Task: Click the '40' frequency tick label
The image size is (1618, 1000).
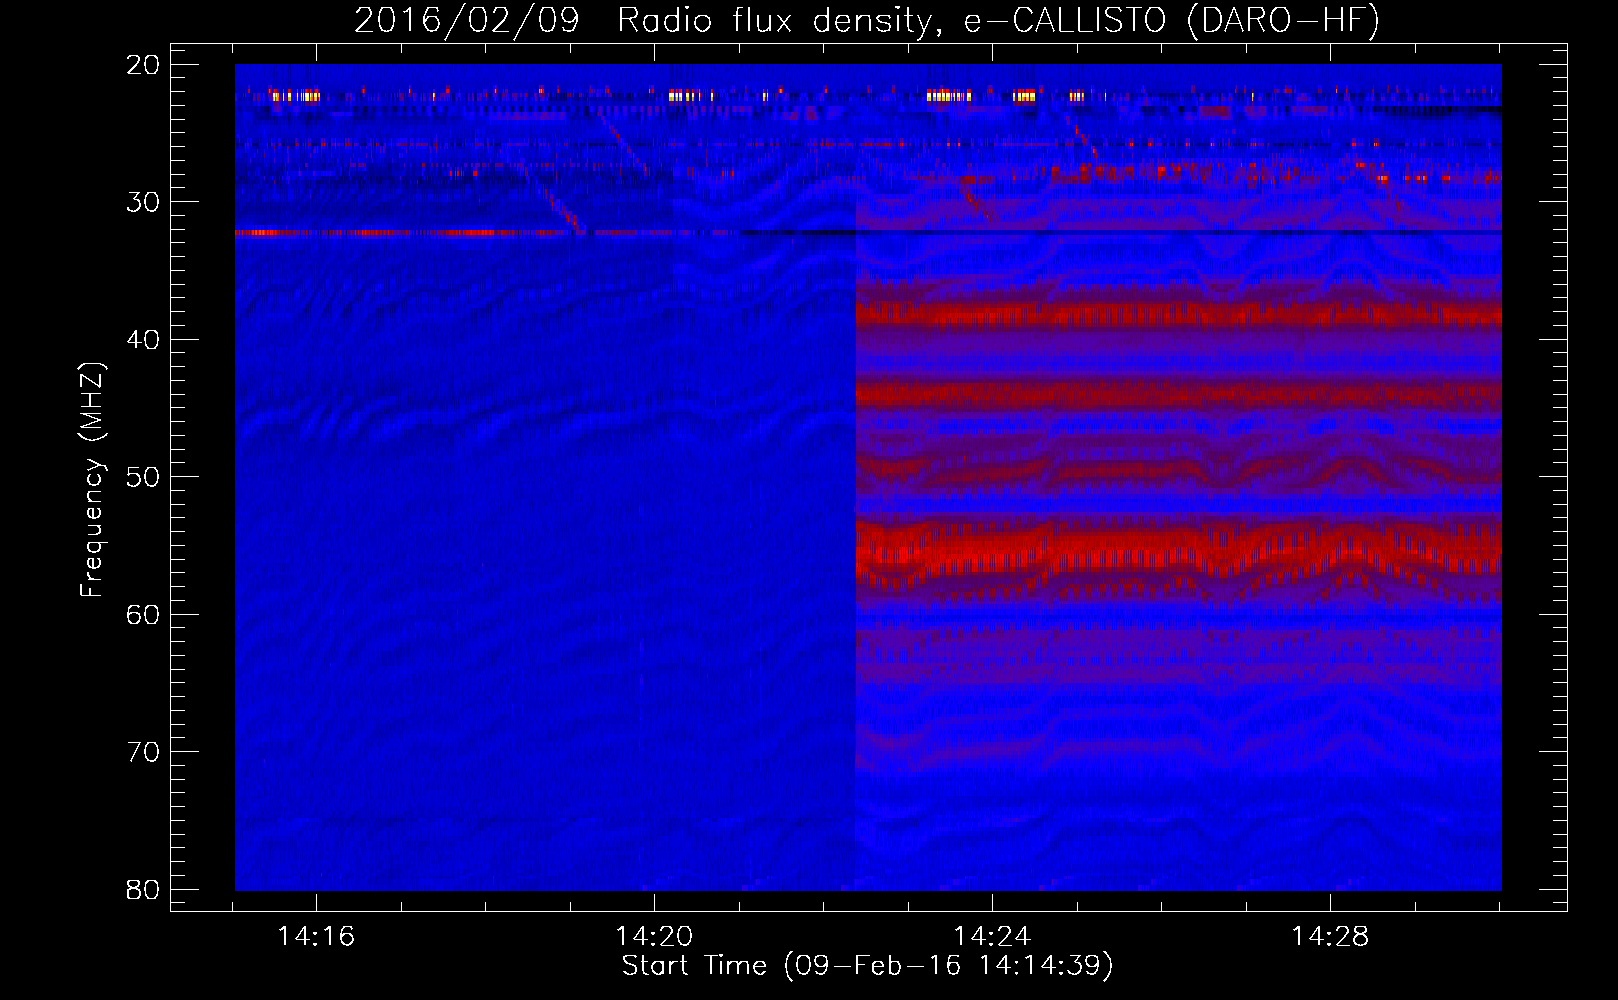Action: 144,340
